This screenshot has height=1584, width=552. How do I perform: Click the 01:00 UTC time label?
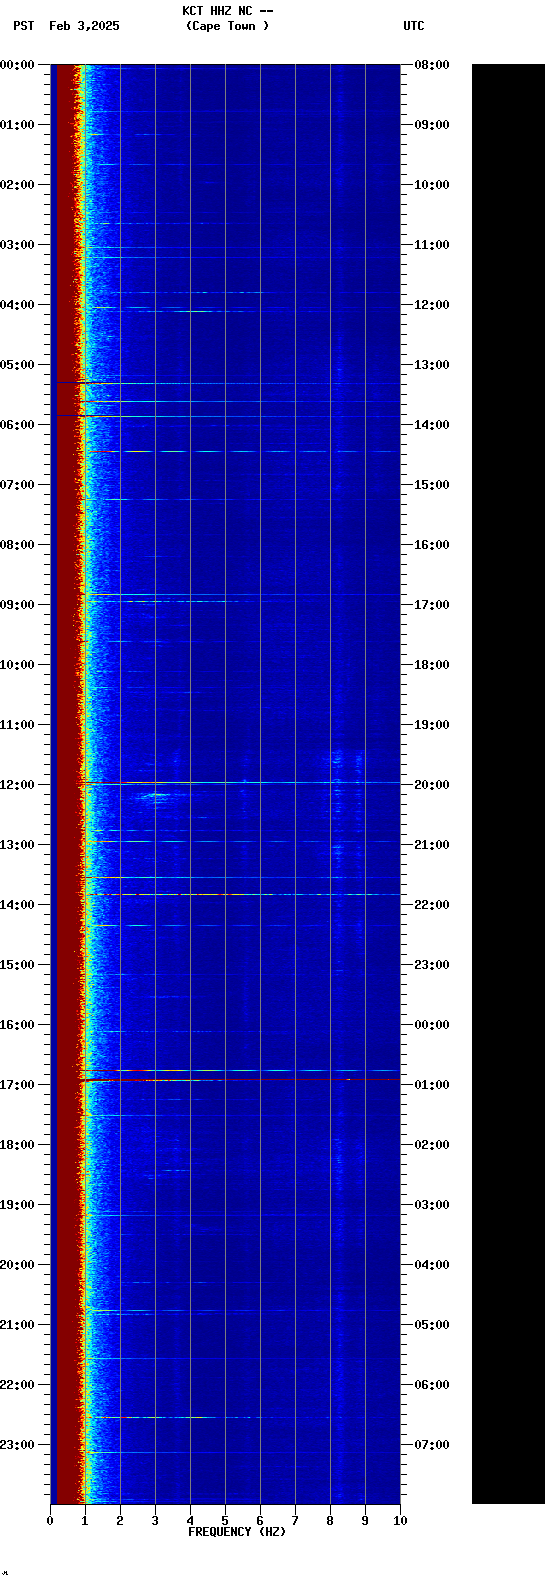pos(432,1085)
